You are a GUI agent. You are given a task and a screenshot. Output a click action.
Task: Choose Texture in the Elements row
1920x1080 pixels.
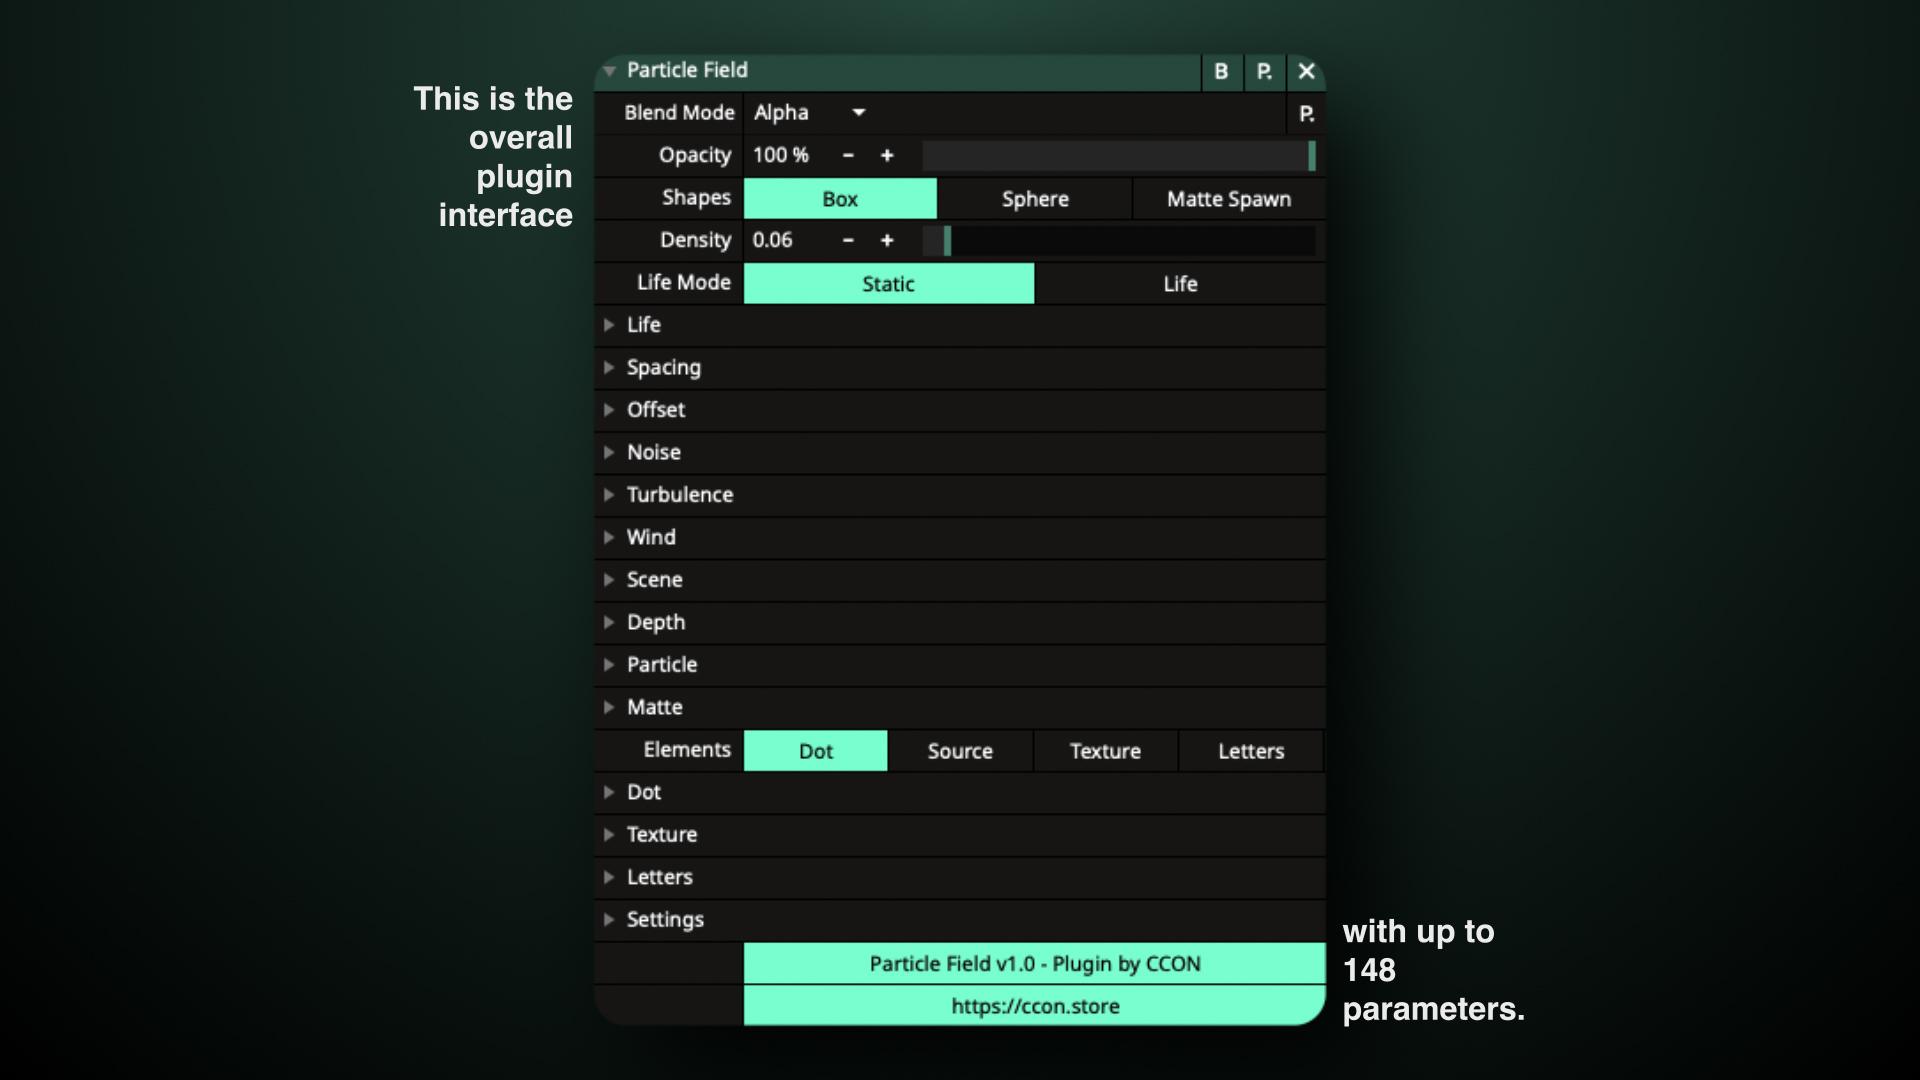click(x=1105, y=751)
